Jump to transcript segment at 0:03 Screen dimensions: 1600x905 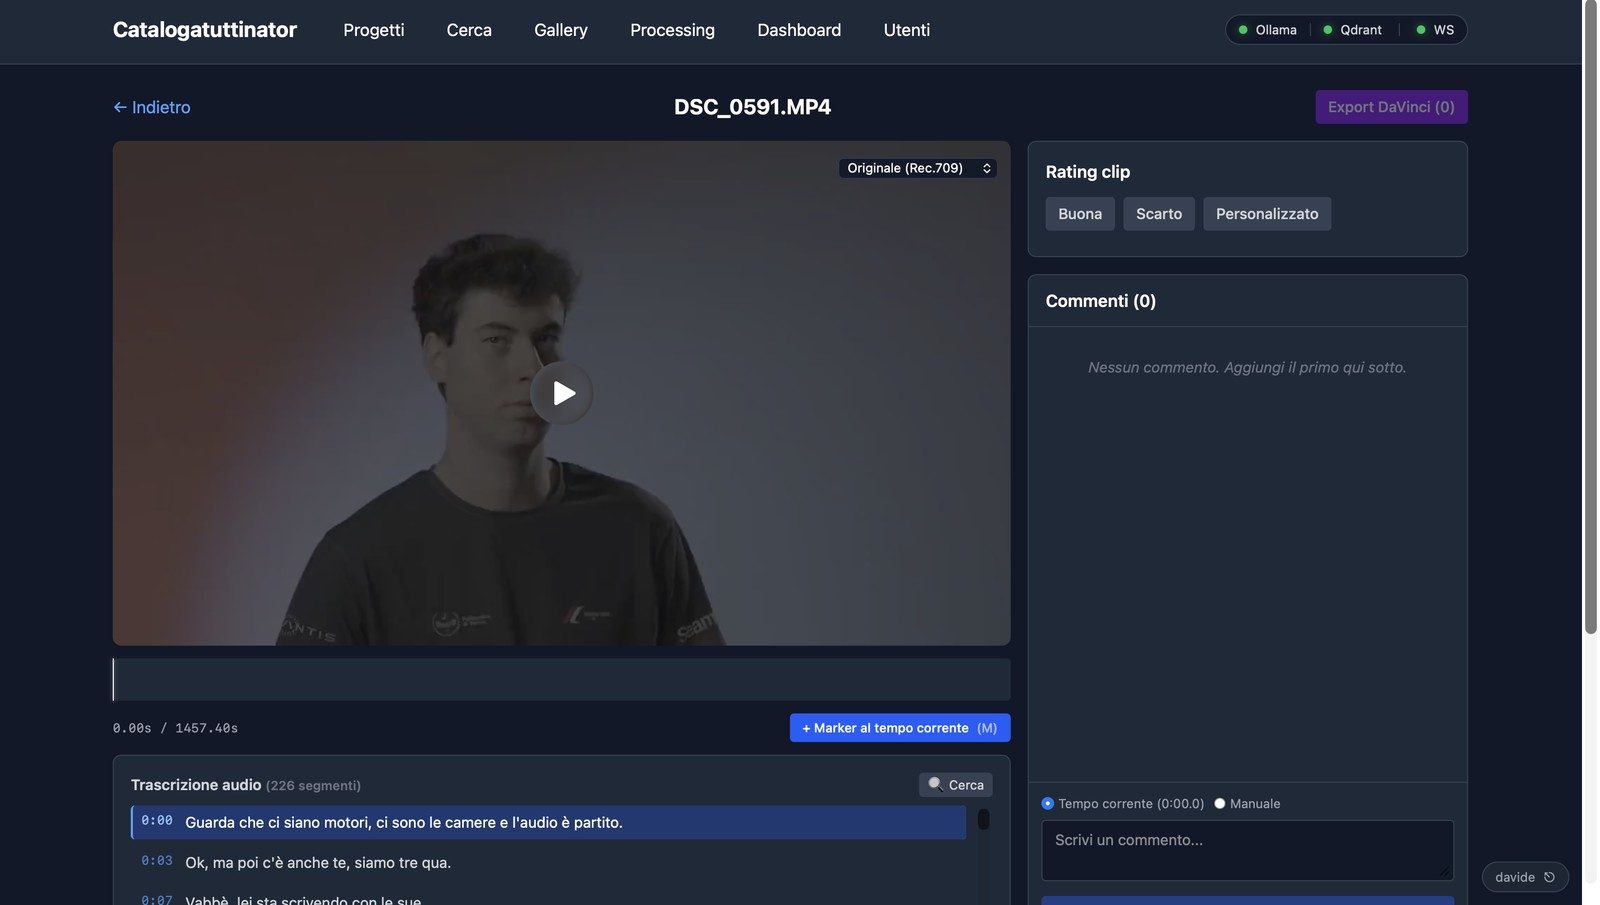(548, 862)
